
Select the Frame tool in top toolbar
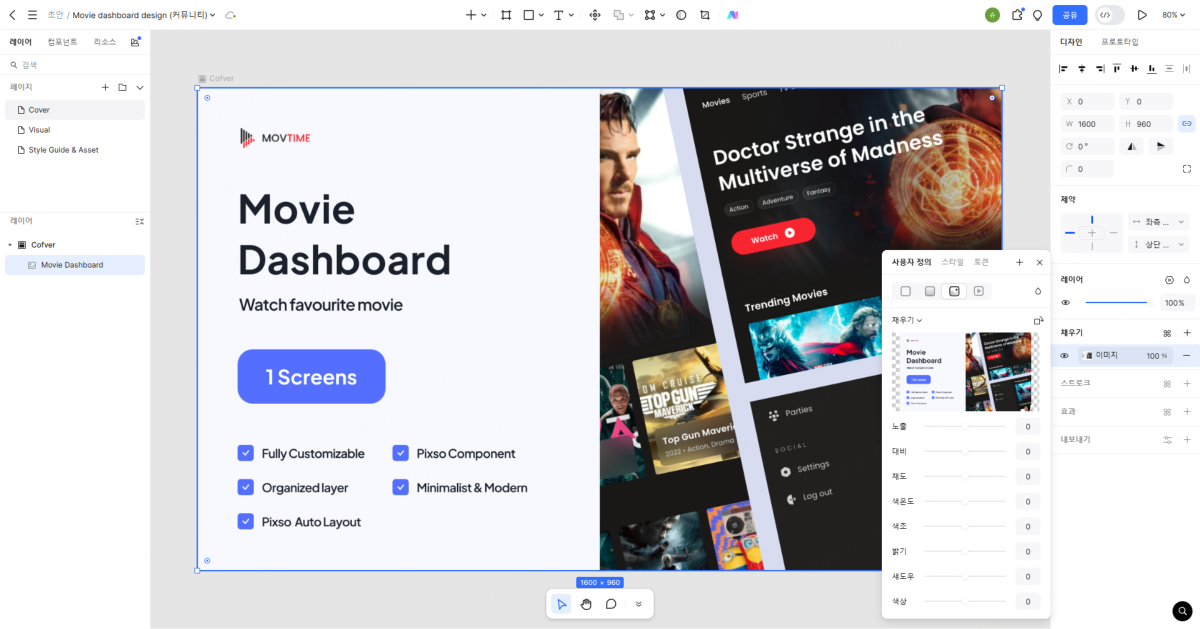(x=506, y=15)
